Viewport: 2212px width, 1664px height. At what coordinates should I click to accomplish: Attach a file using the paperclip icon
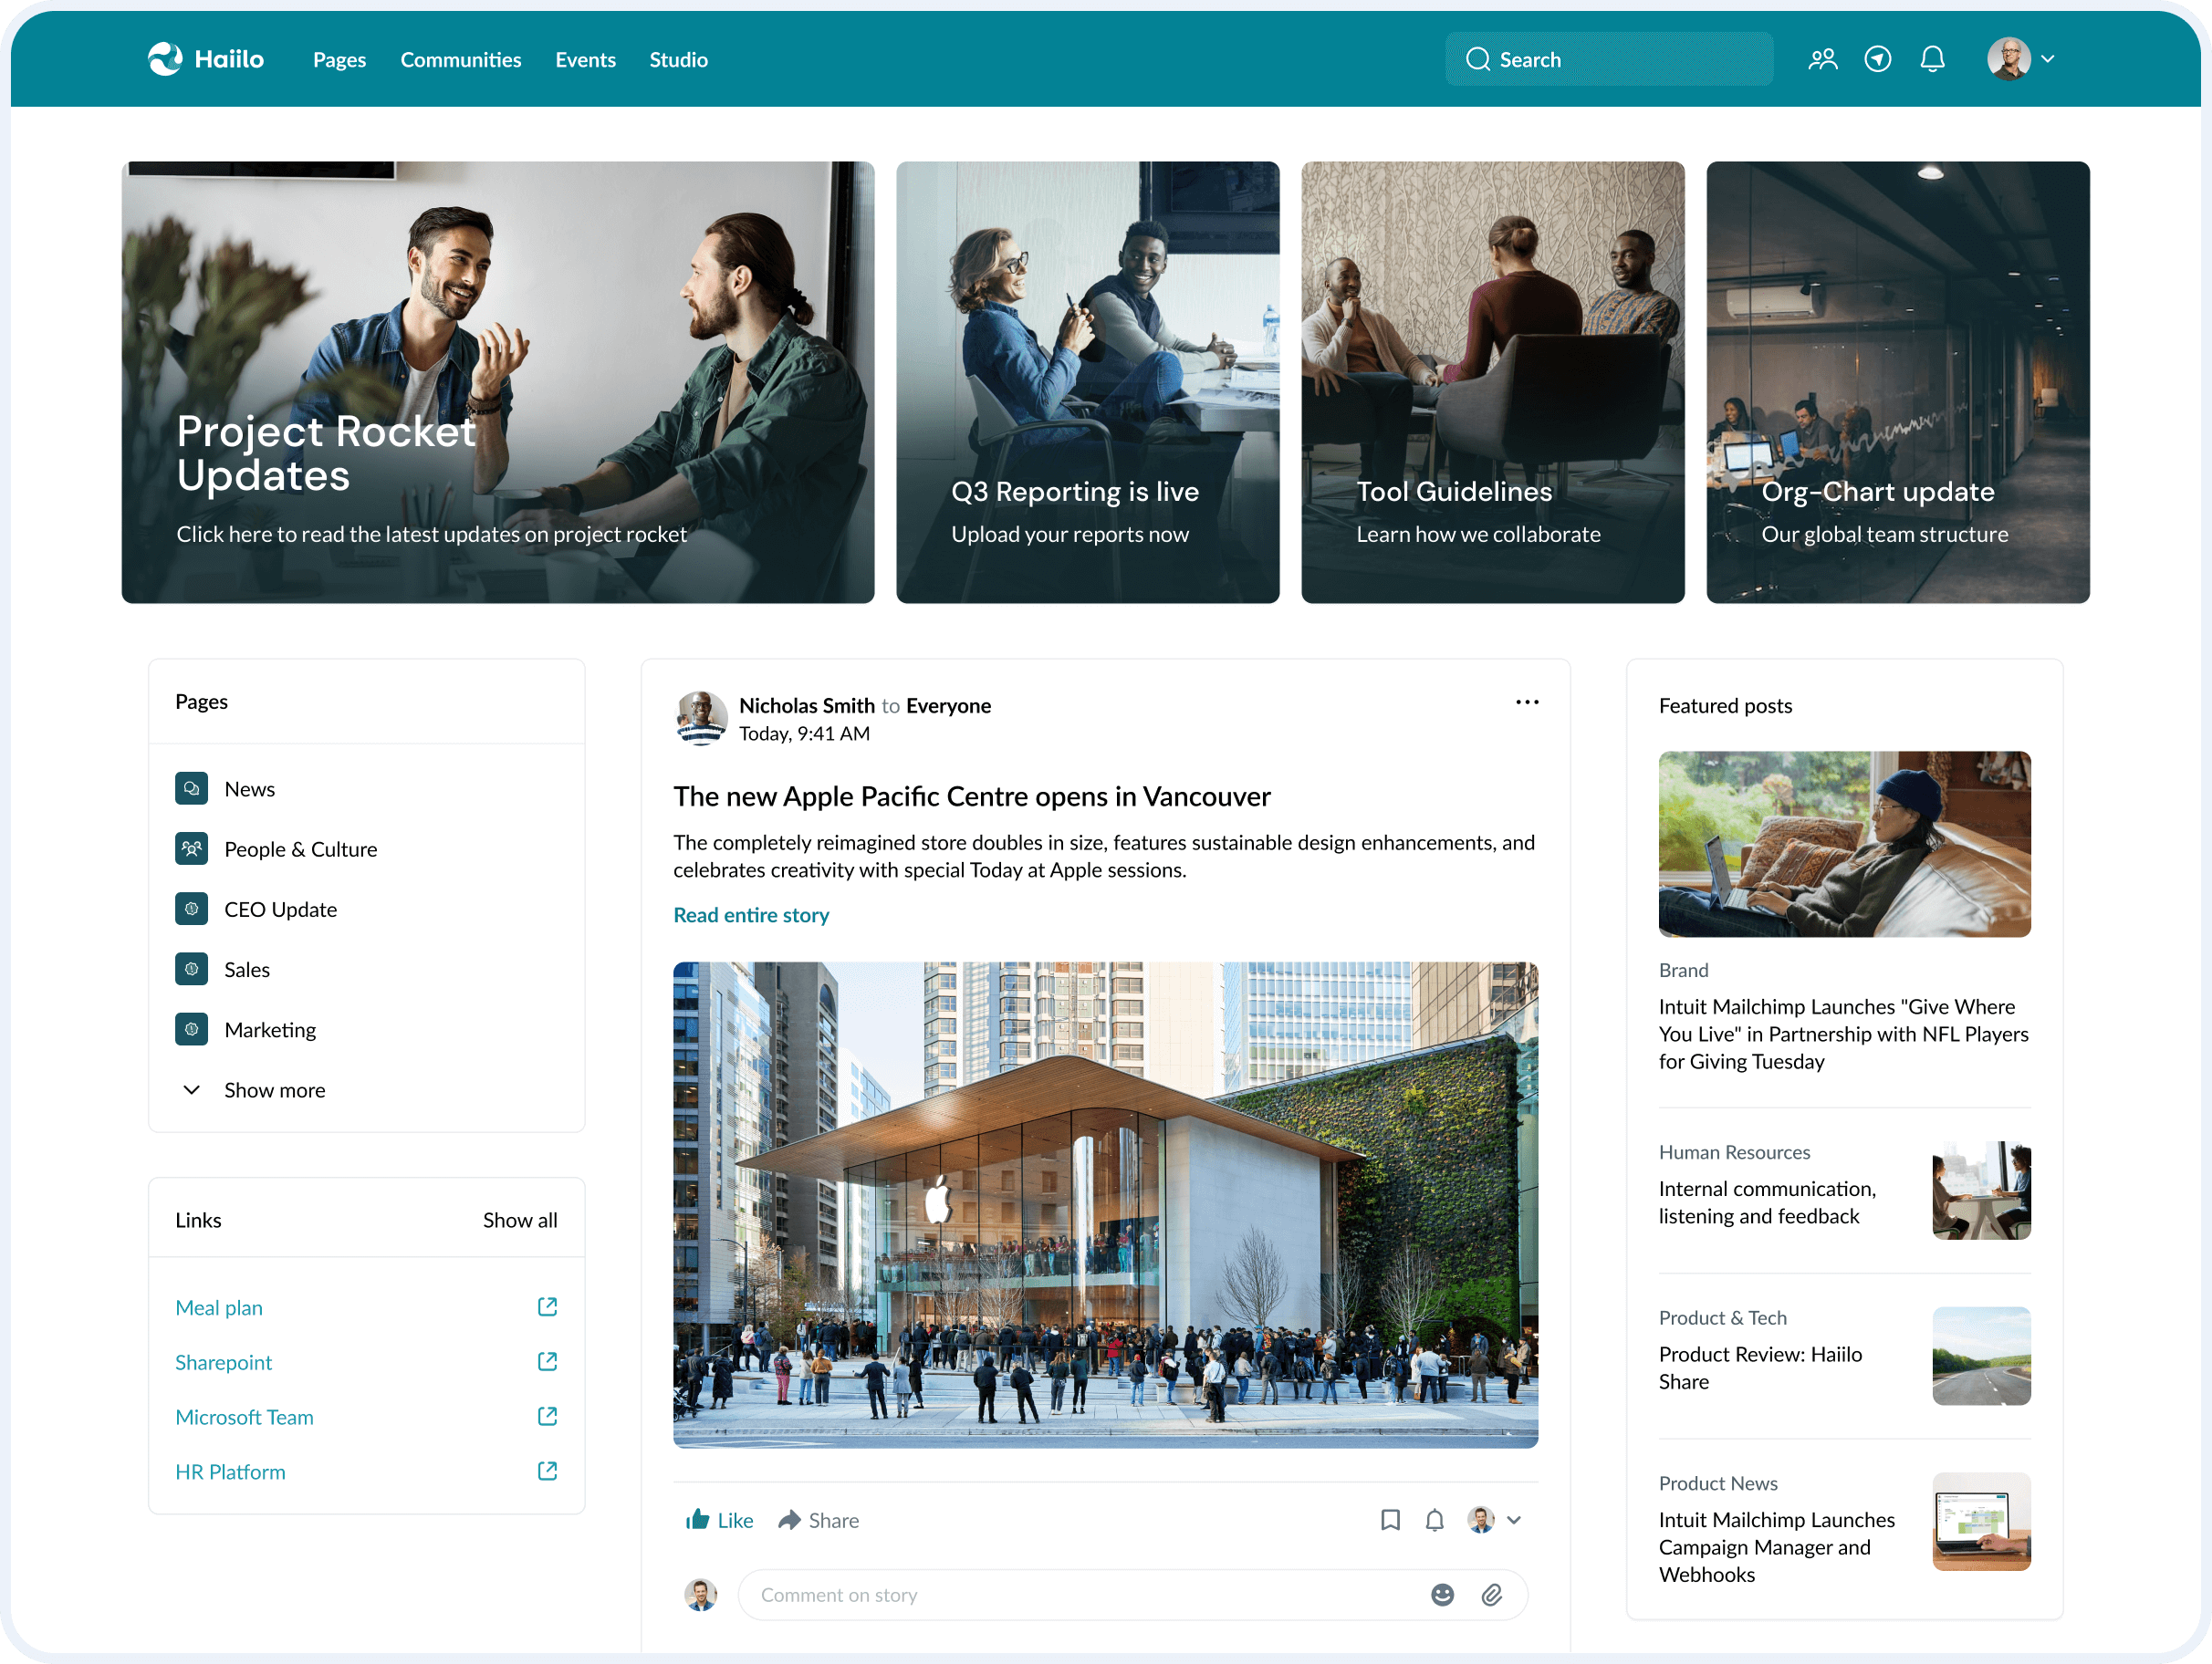[1494, 1595]
